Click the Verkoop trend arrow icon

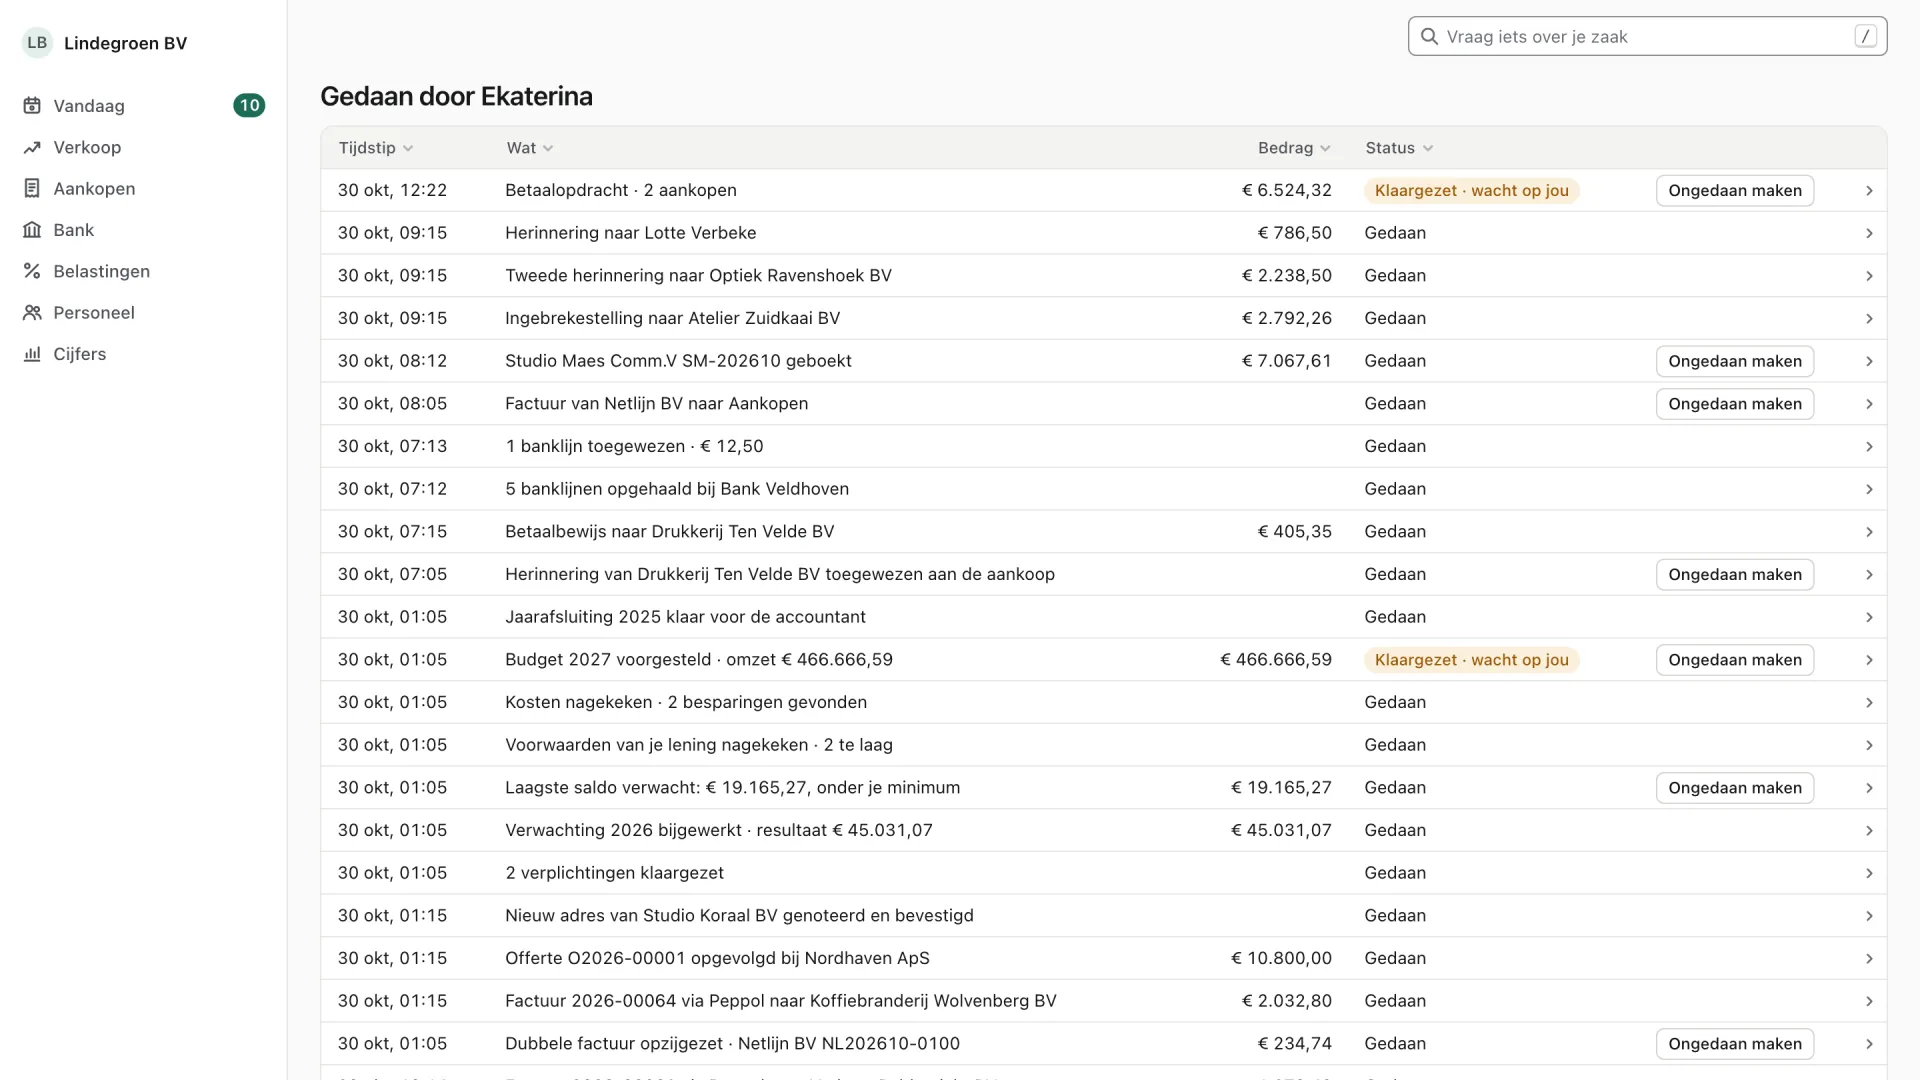tap(32, 147)
